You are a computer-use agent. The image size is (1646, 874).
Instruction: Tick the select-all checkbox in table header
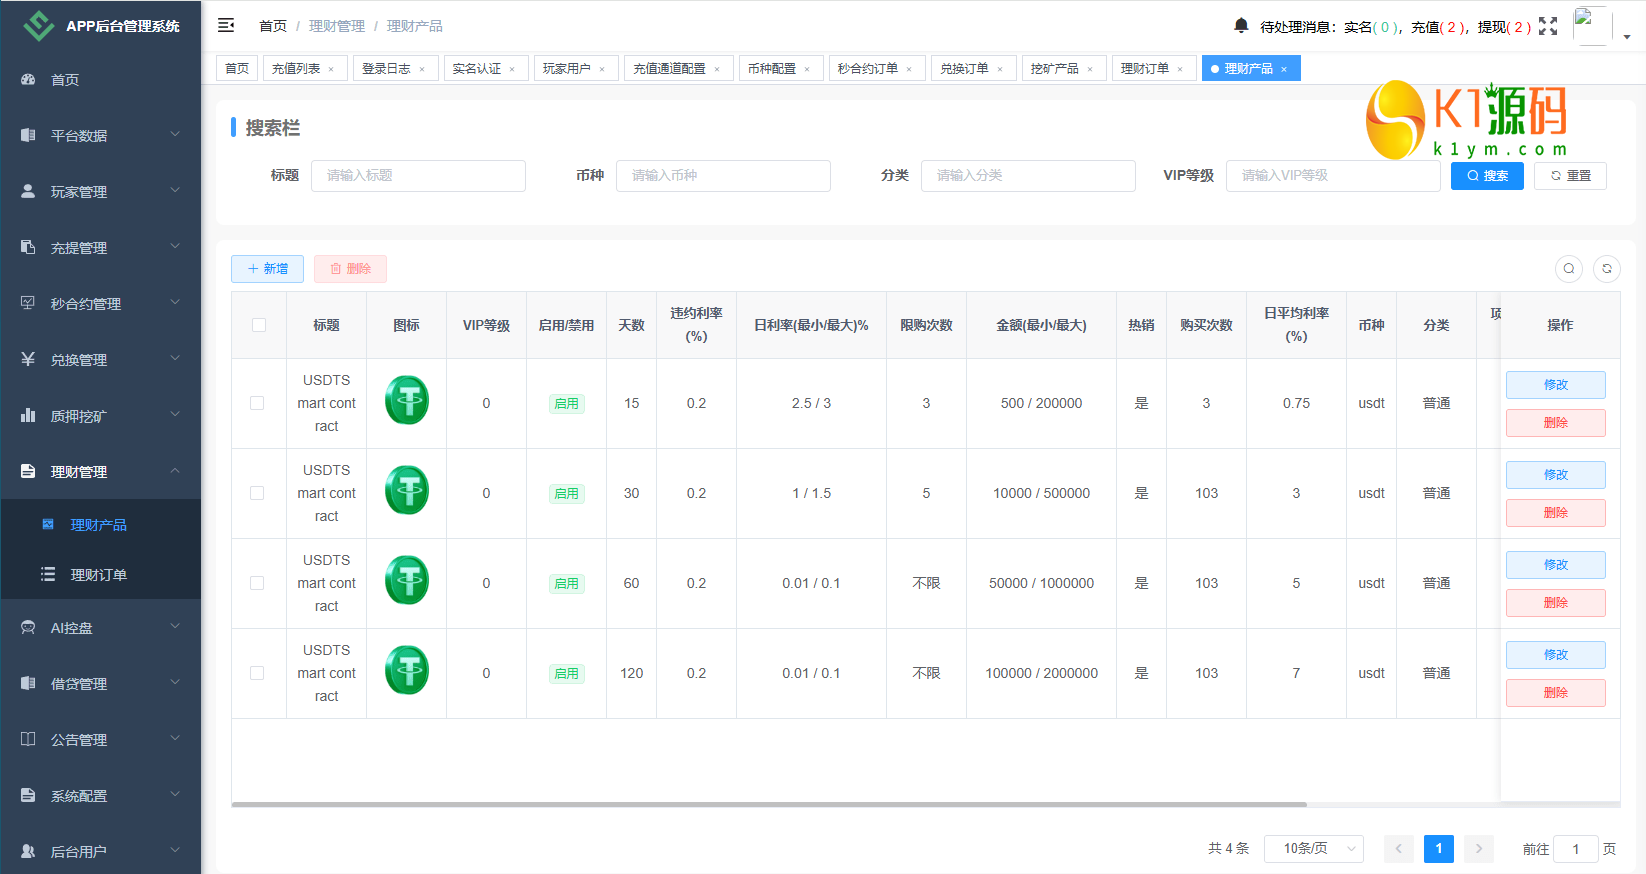click(259, 325)
